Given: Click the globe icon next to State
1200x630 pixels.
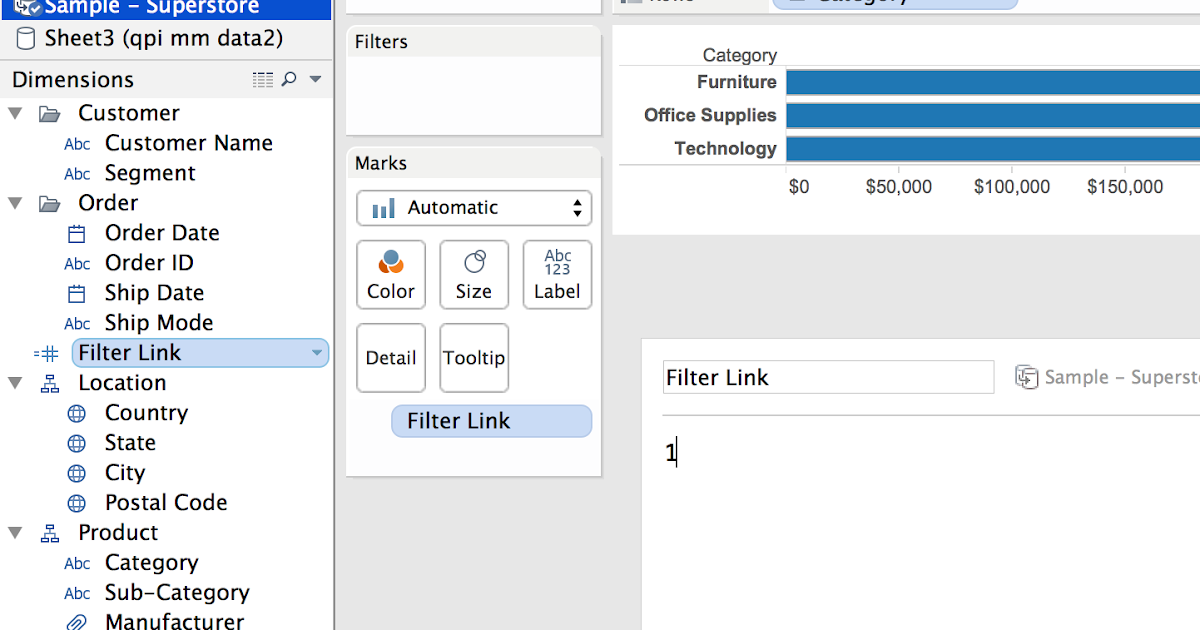Looking at the screenshot, I should coord(78,442).
